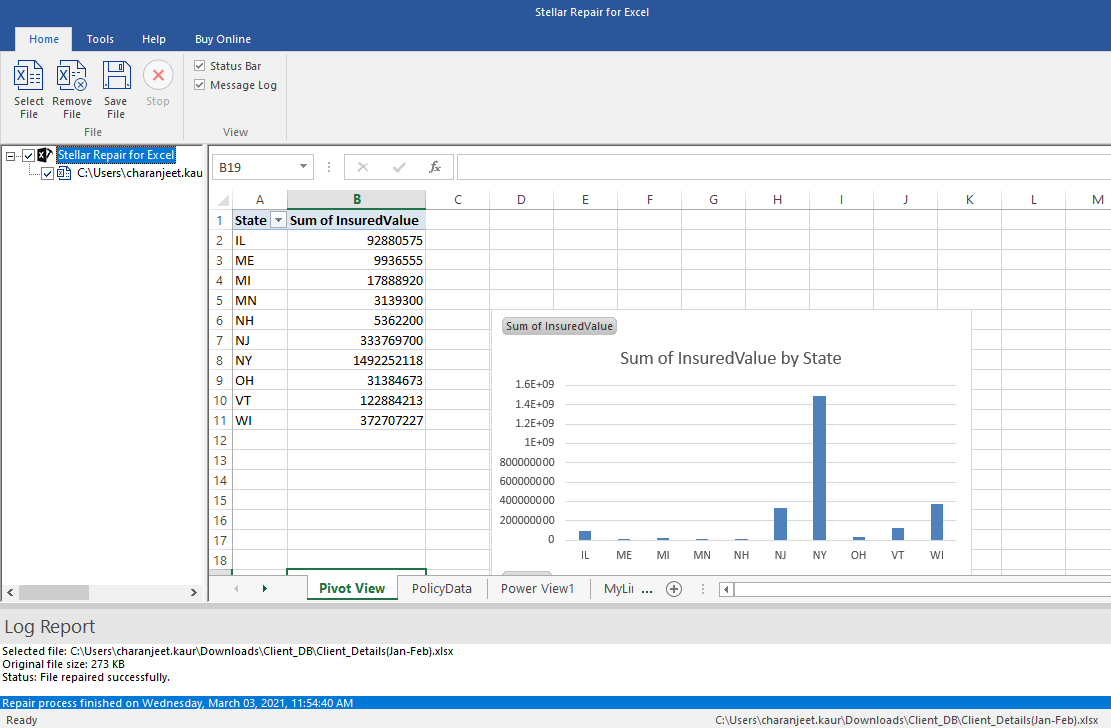
Task: Click the formula bar input field
Action: pos(780,167)
